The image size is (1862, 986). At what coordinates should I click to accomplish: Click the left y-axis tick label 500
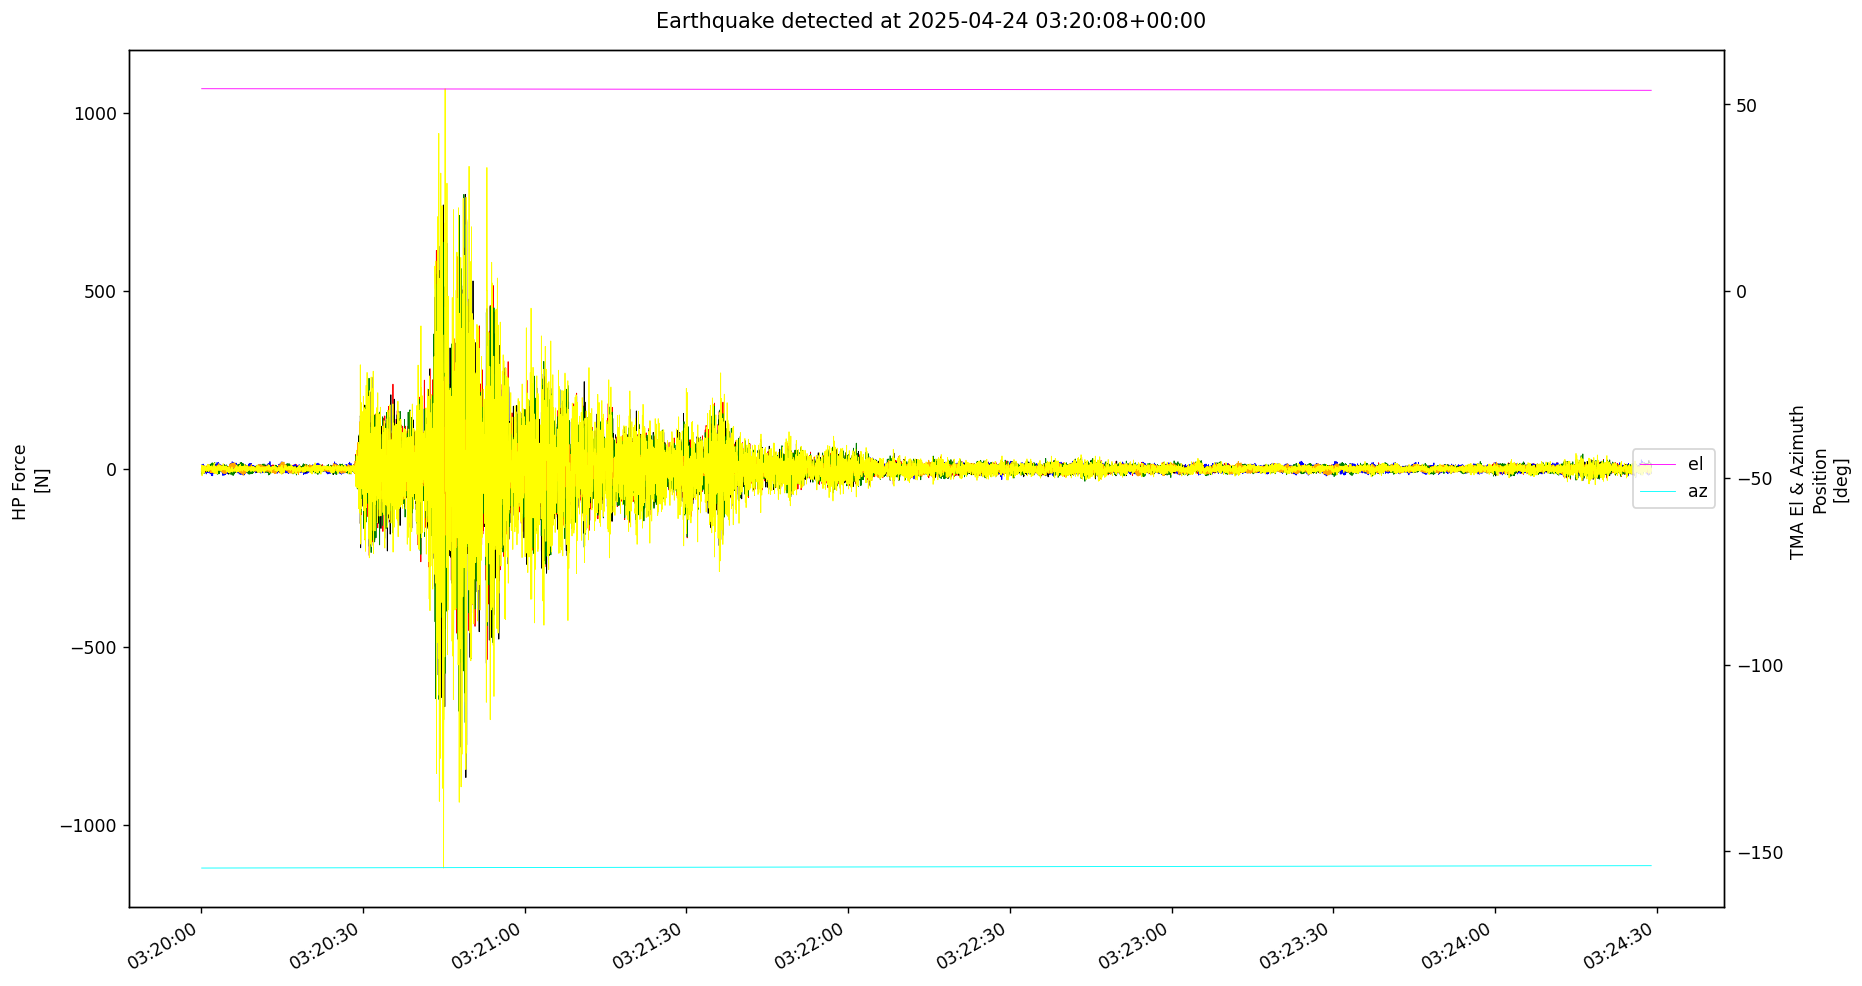pyautogui.click(x=102, y=292)
